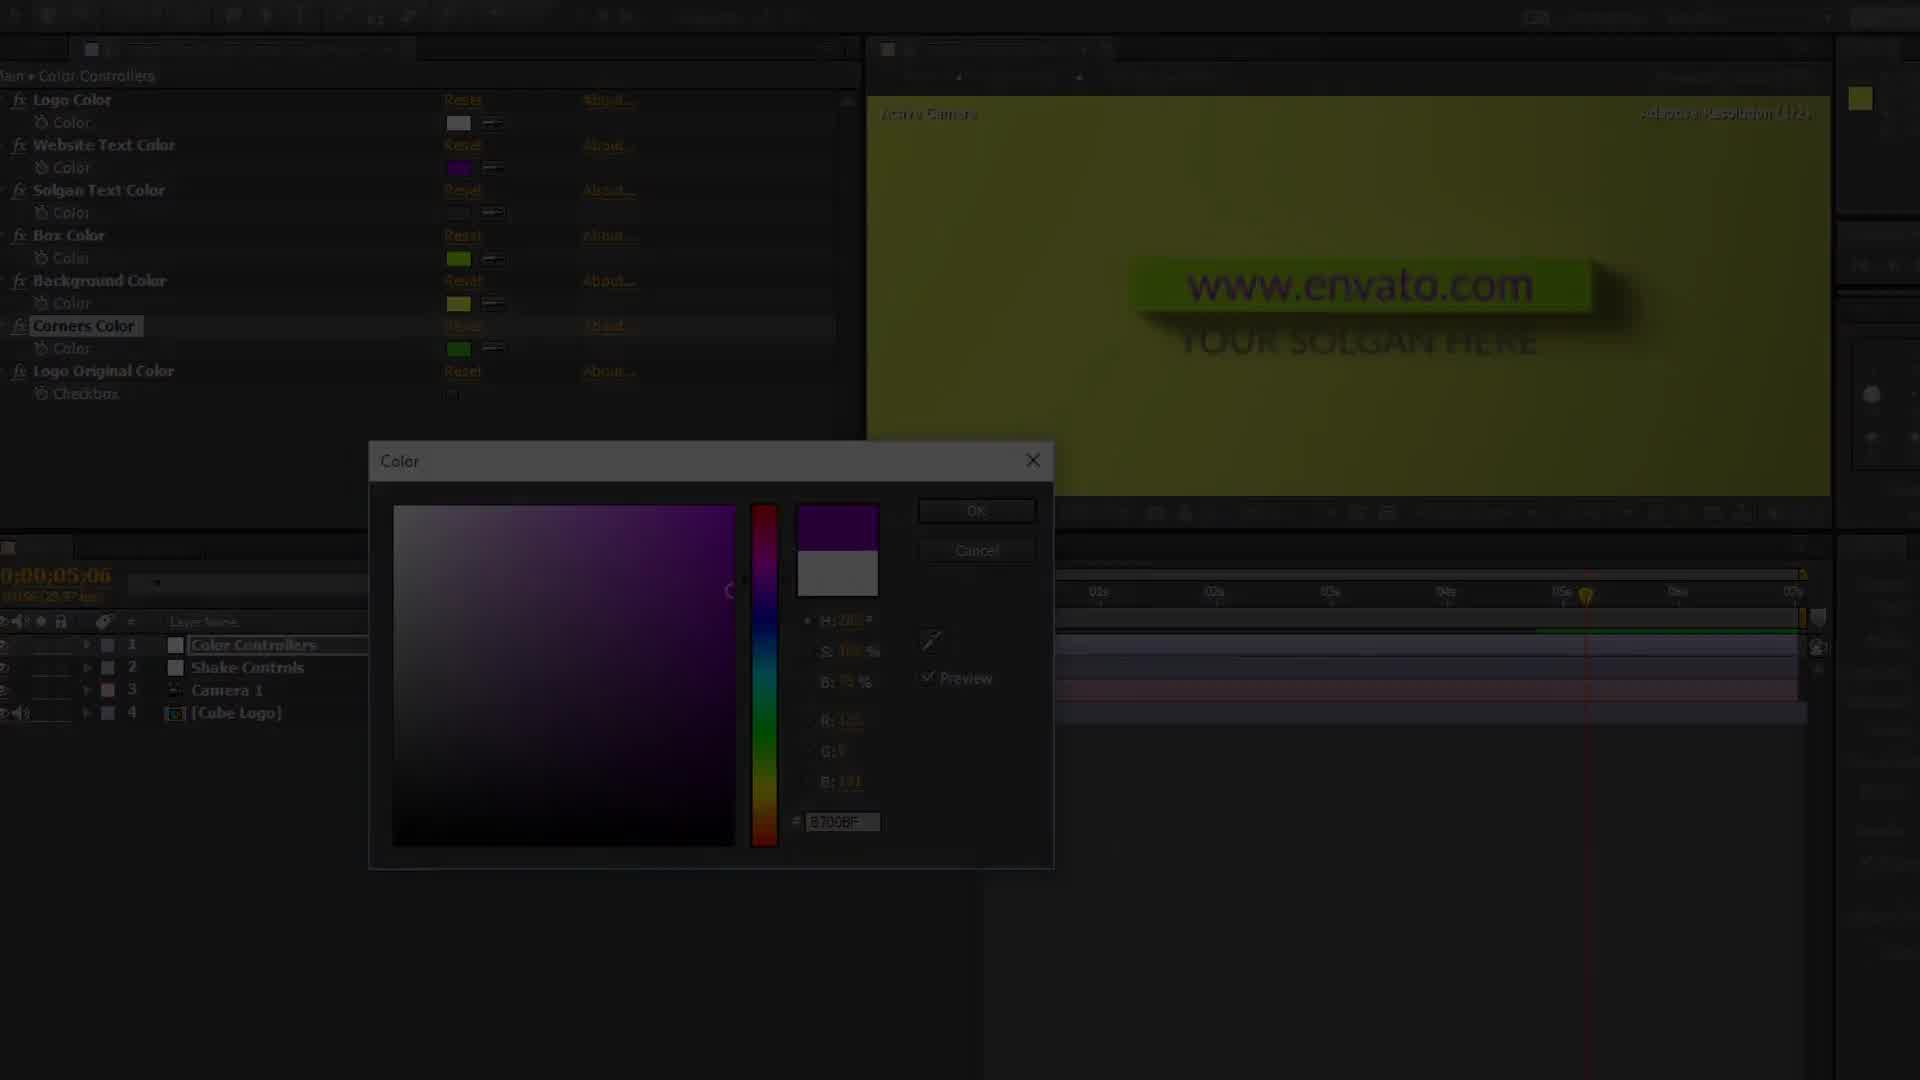Toggle stopwatch for Logo Color's Color property
The height and width of the screenshot is (1080, 1920).
(x=41, y=122)
